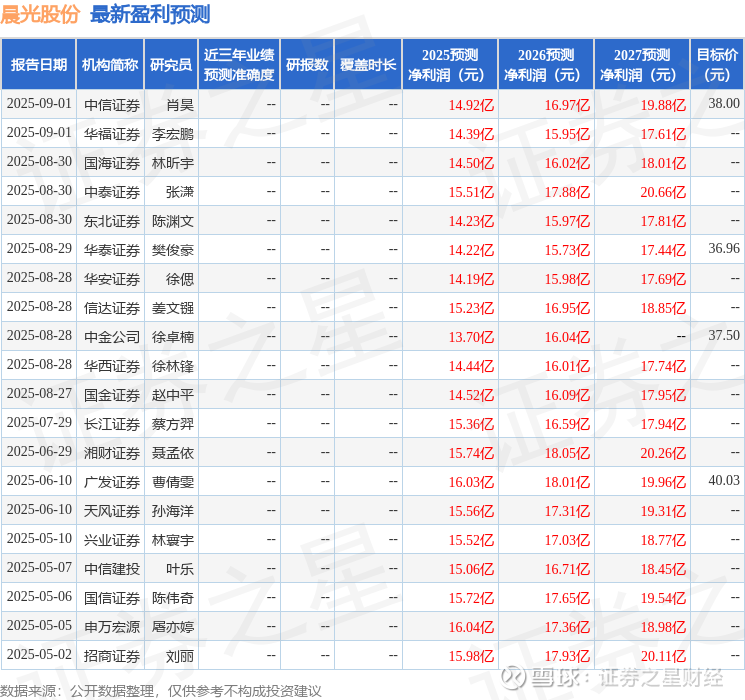The height and width of the screenshot is (700, 745).
Task: Select the 招商证券 institution cell
Action: 112,656
